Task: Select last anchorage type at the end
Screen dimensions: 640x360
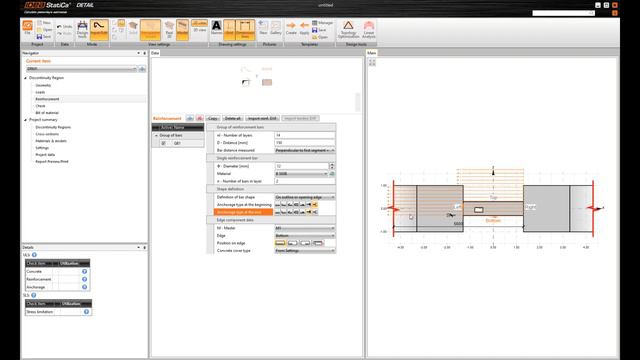Action: (315, 212)
